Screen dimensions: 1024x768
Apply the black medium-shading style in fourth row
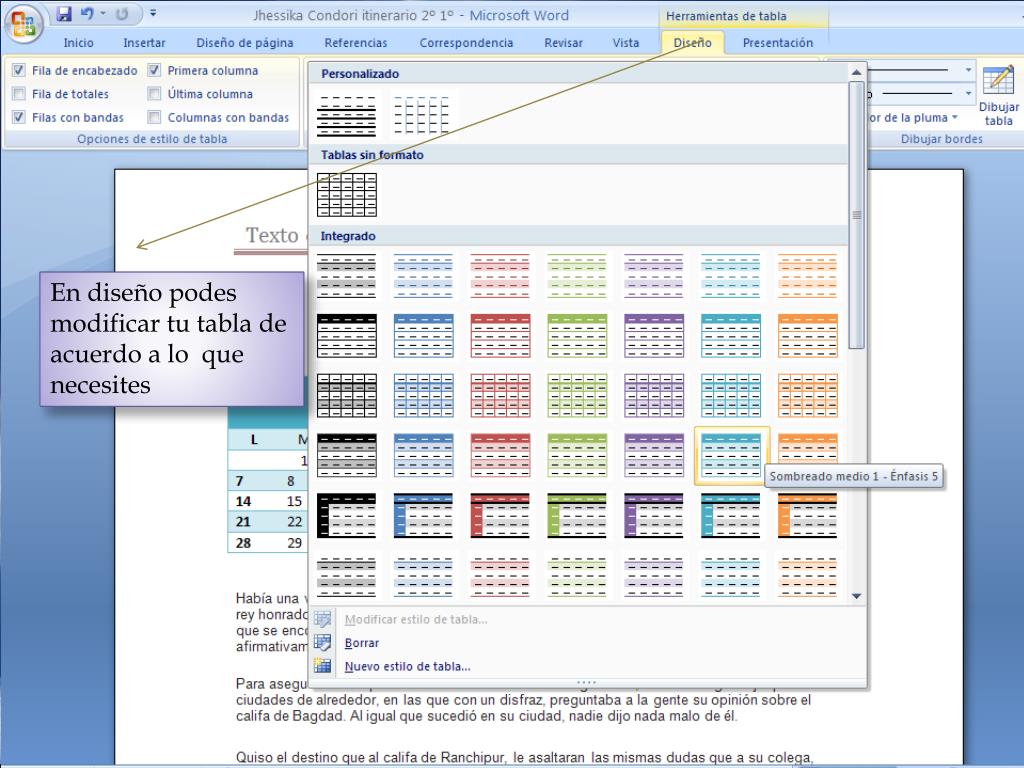click(x=347, y=455)
